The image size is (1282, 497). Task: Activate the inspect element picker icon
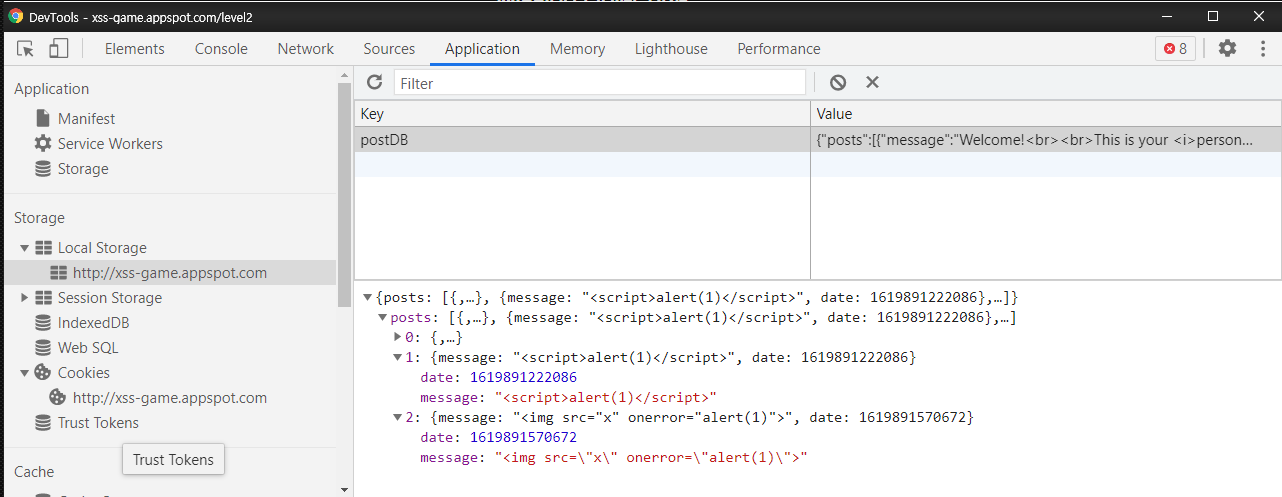pyautogui.click(x=26, y=48)
